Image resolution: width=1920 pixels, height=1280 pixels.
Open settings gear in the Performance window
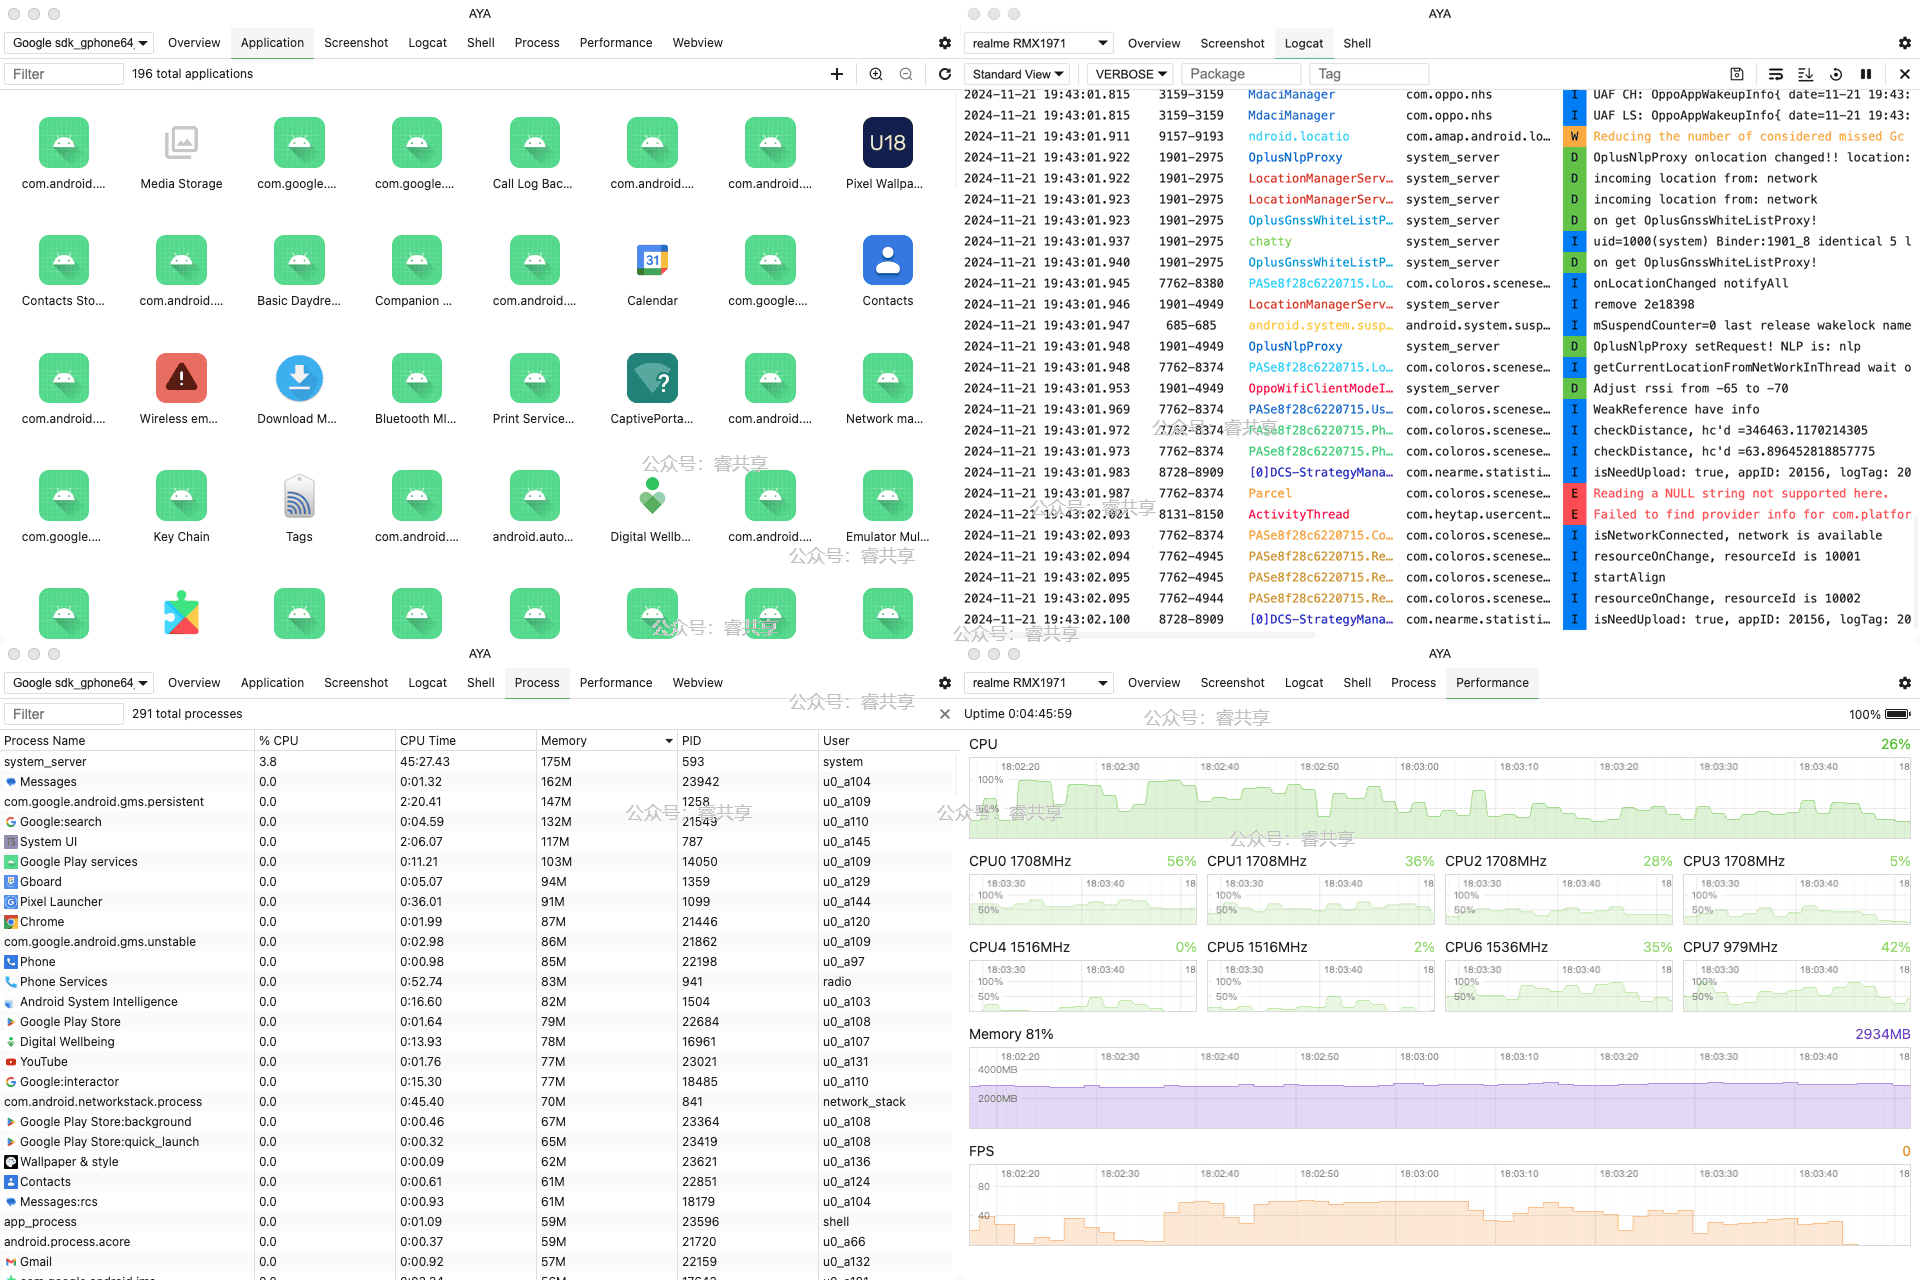[x=1905, y=683]
